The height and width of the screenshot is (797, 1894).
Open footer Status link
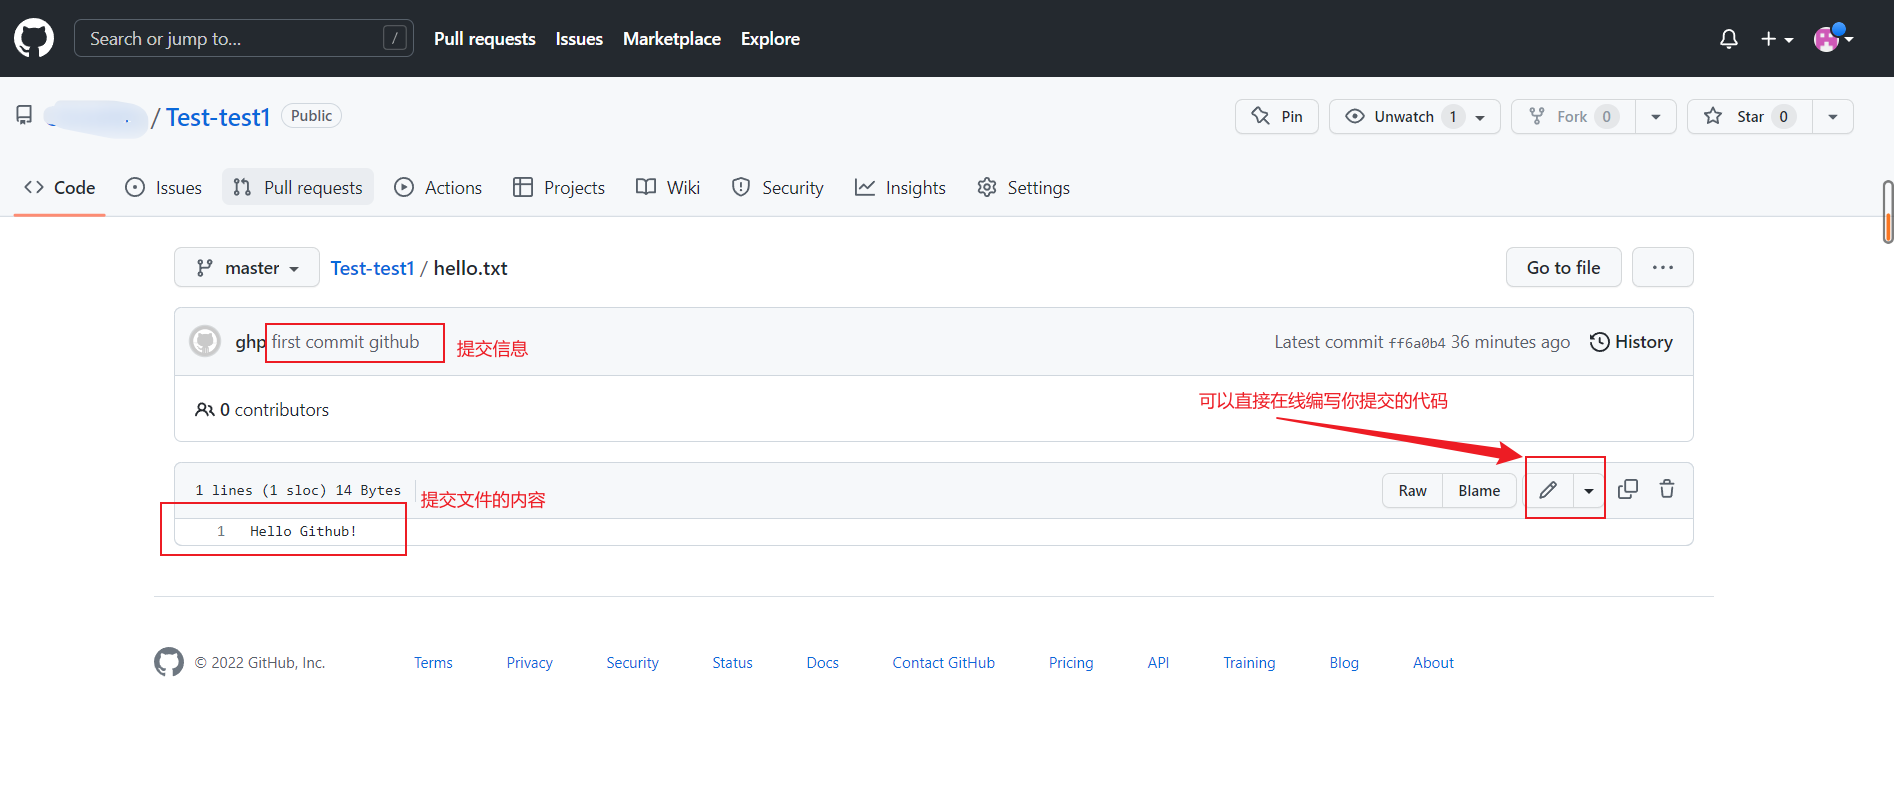tap(732, 663)
